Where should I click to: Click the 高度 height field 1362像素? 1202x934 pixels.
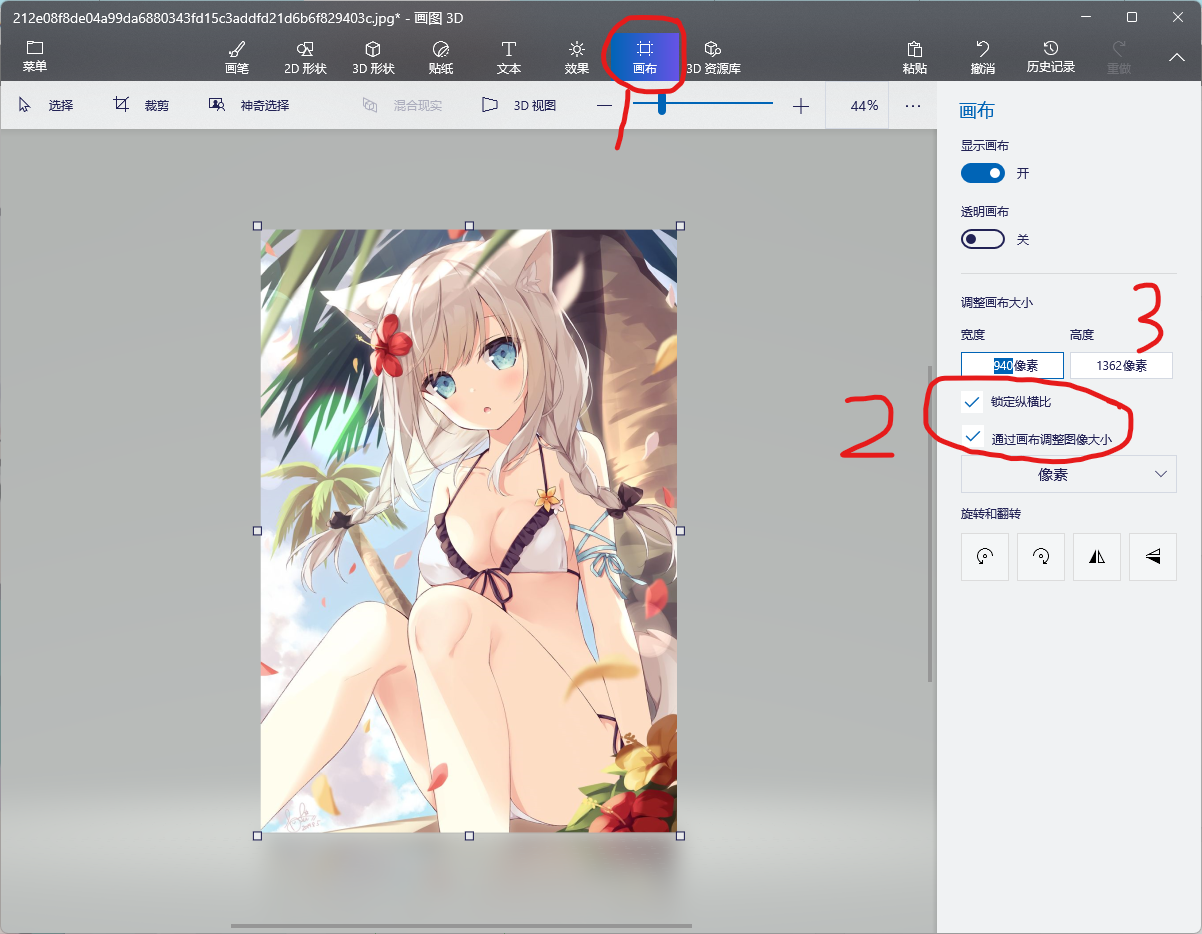[x=1121, y=366]
